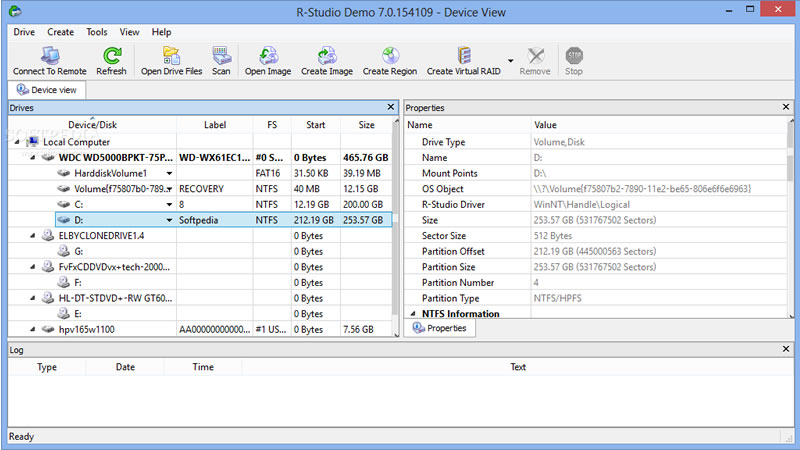Select the Softpedia label cell
This screenshot has width=800, height=450.
[x=215, y=220]
